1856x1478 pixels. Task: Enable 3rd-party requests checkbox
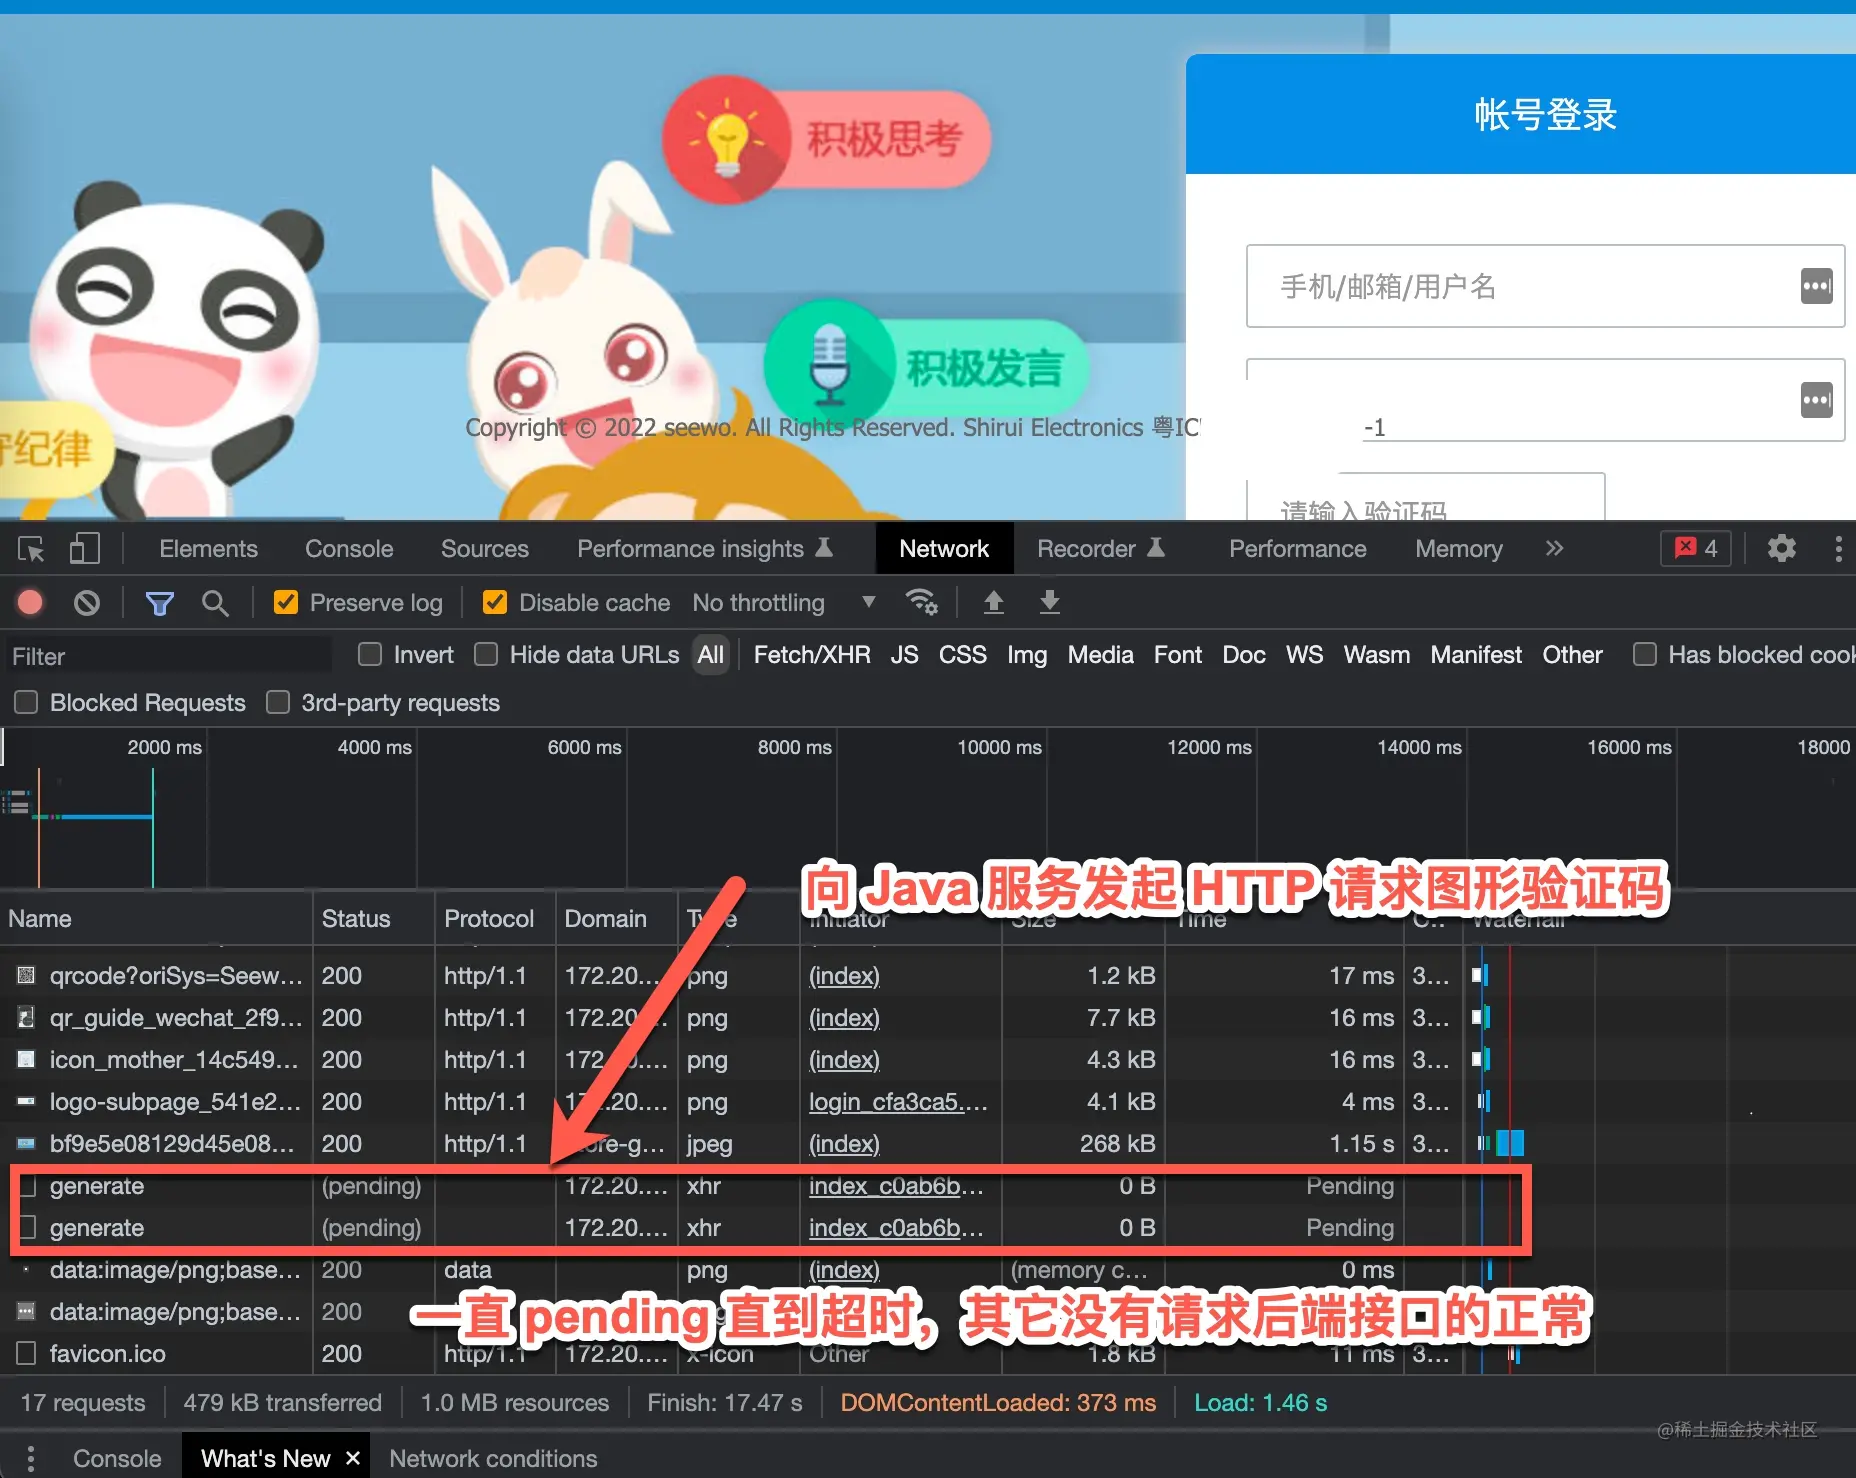tap(278, 703)
